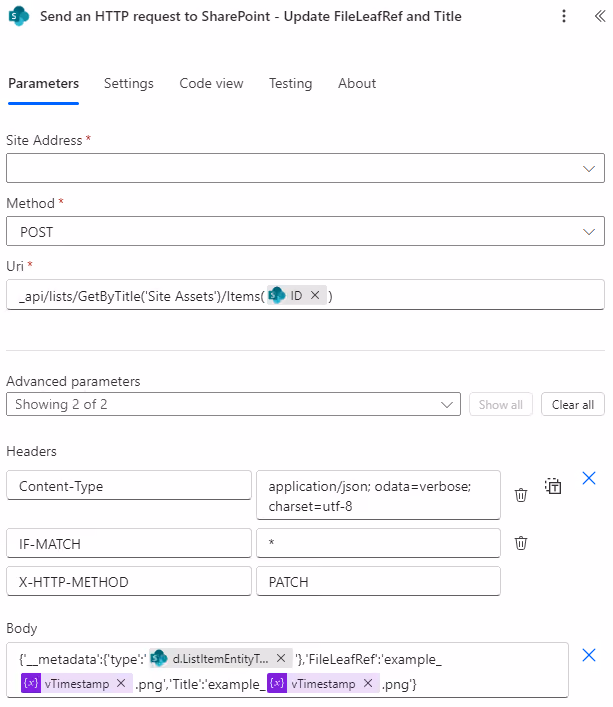Select the ID dynamic content token

coord(296,295)
